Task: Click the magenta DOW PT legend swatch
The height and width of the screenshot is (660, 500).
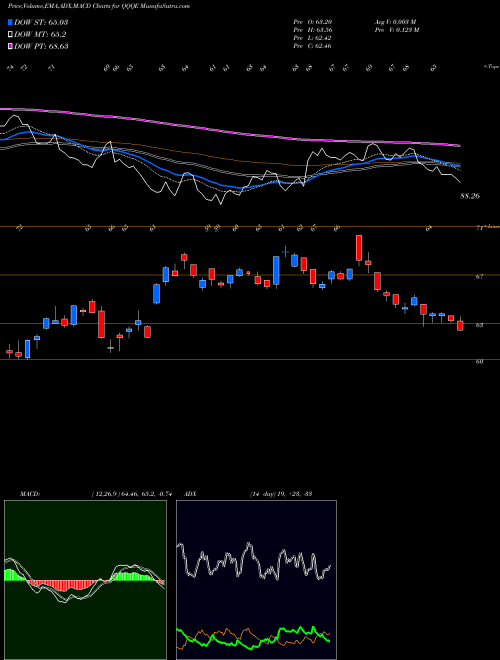Action: (x=10, y=46)
